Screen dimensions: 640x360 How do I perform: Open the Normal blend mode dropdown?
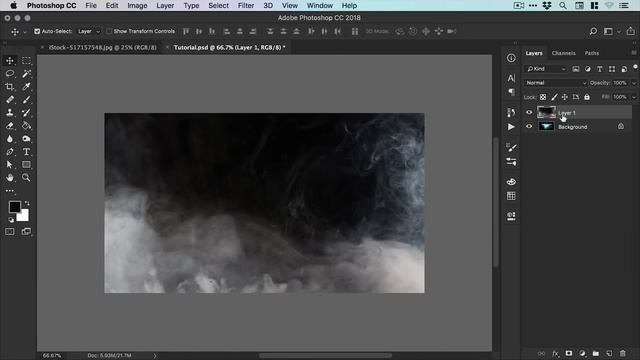(556, 83)
